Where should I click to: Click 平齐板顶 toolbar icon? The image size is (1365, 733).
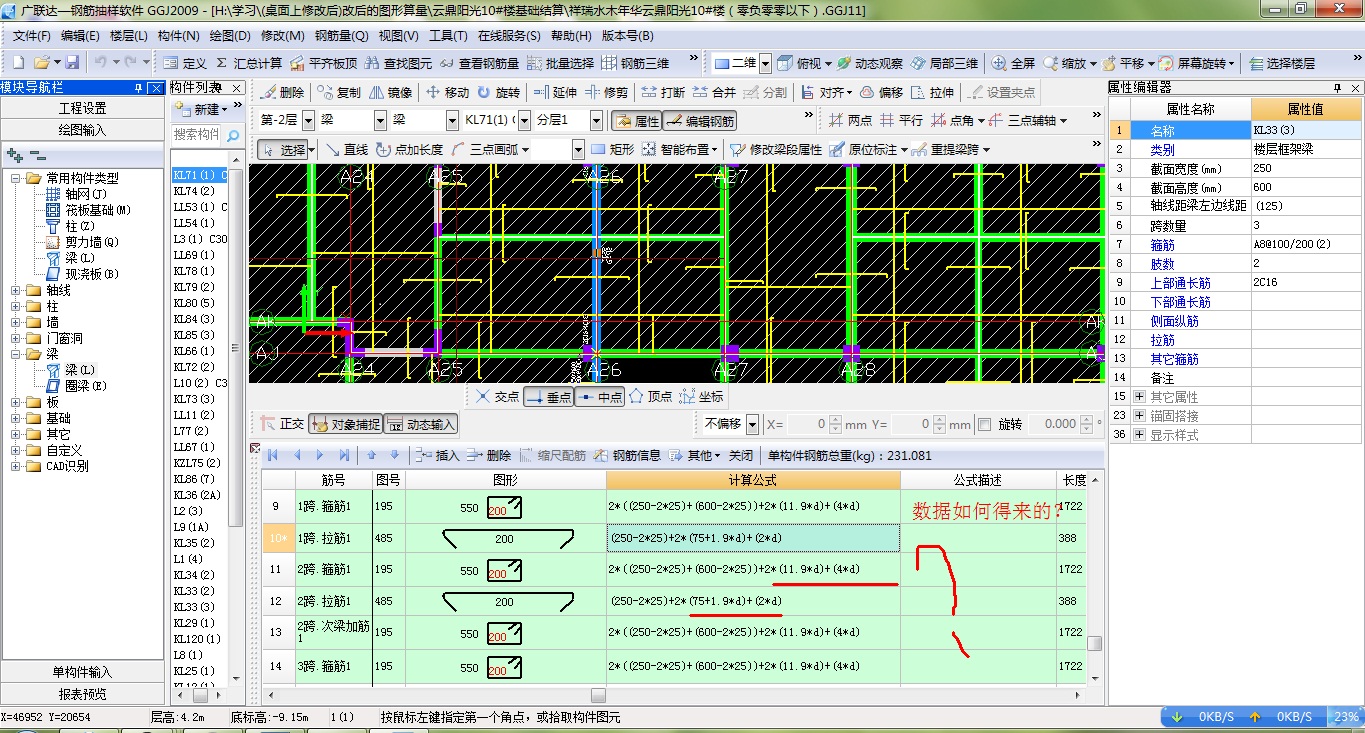323,63
